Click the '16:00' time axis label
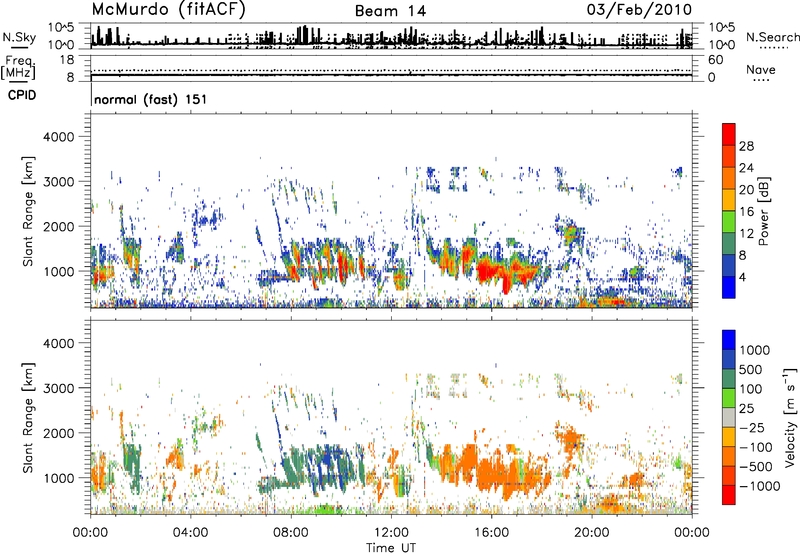800x554 pixels. [x=491, y=533]
